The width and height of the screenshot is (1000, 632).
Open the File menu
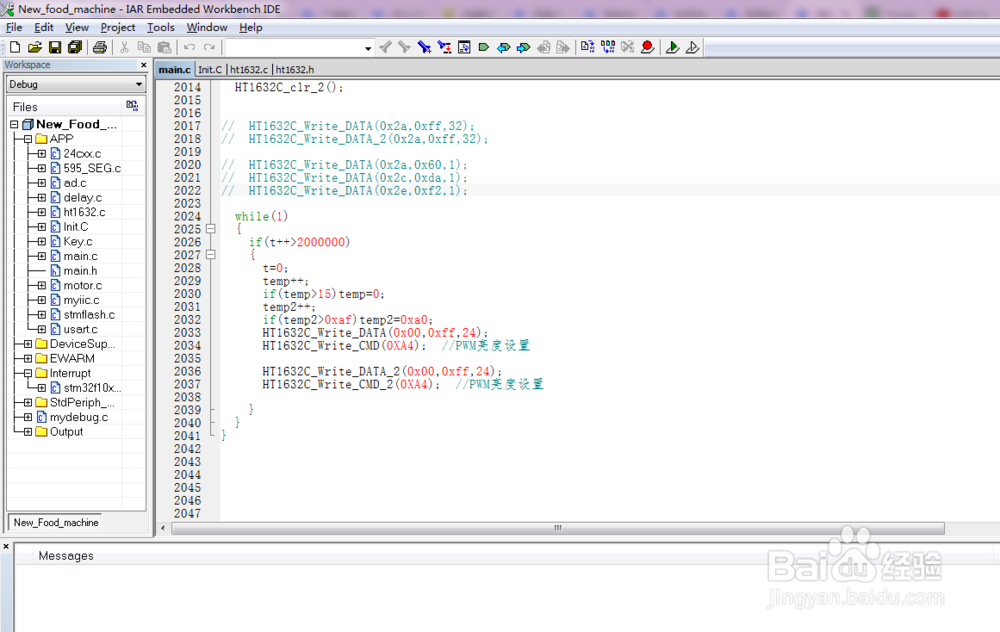coord(14,27)
